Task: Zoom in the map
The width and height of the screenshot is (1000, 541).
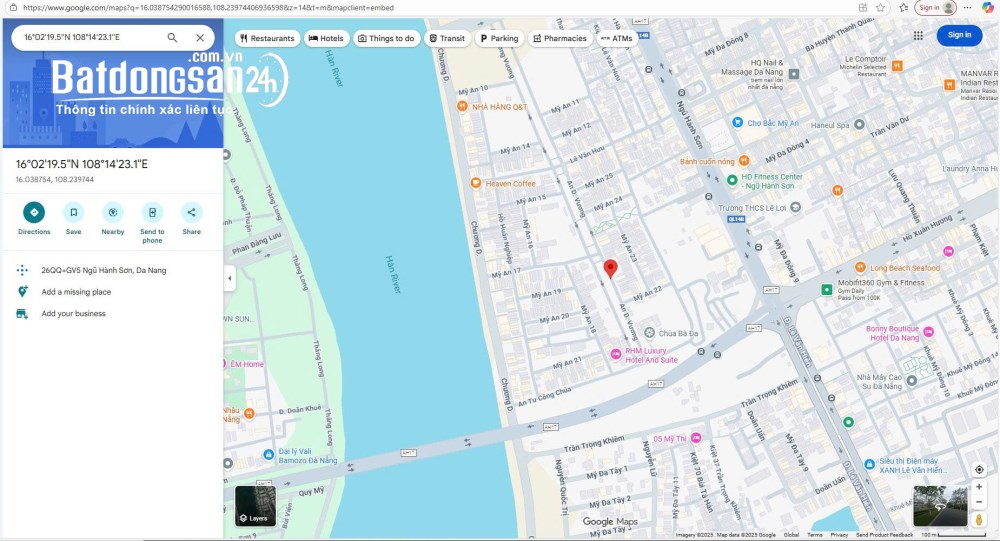Action: point(979,487)
